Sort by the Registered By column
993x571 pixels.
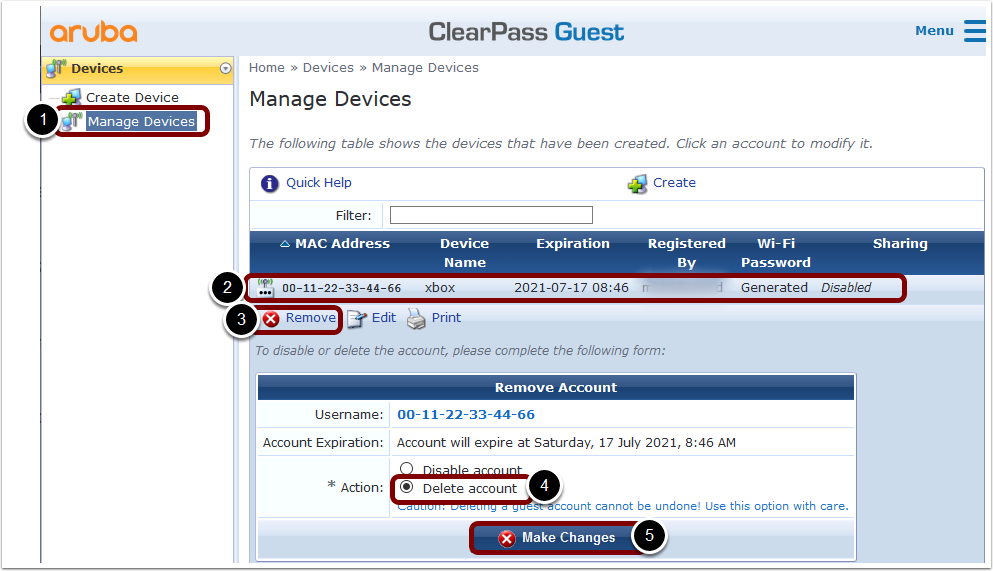tap(686, 253)
